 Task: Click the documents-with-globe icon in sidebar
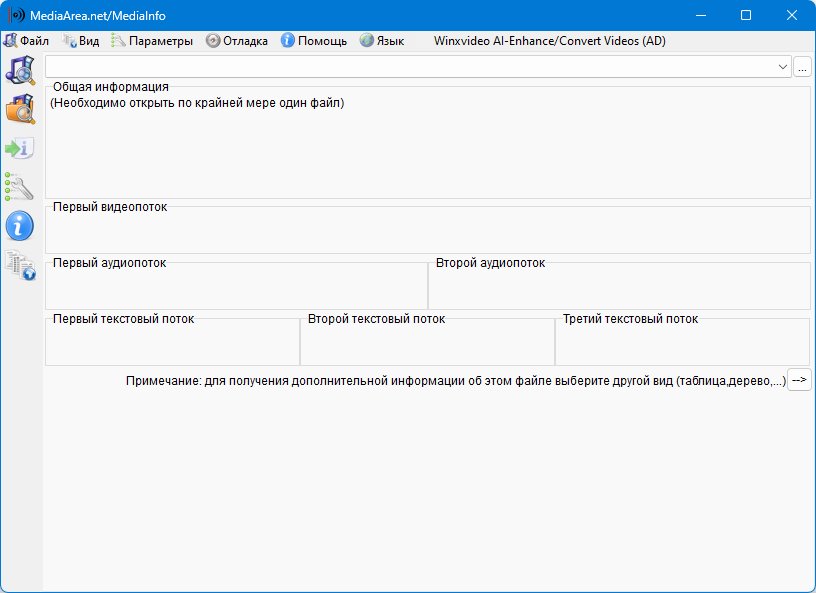click(x=20, y=264)
